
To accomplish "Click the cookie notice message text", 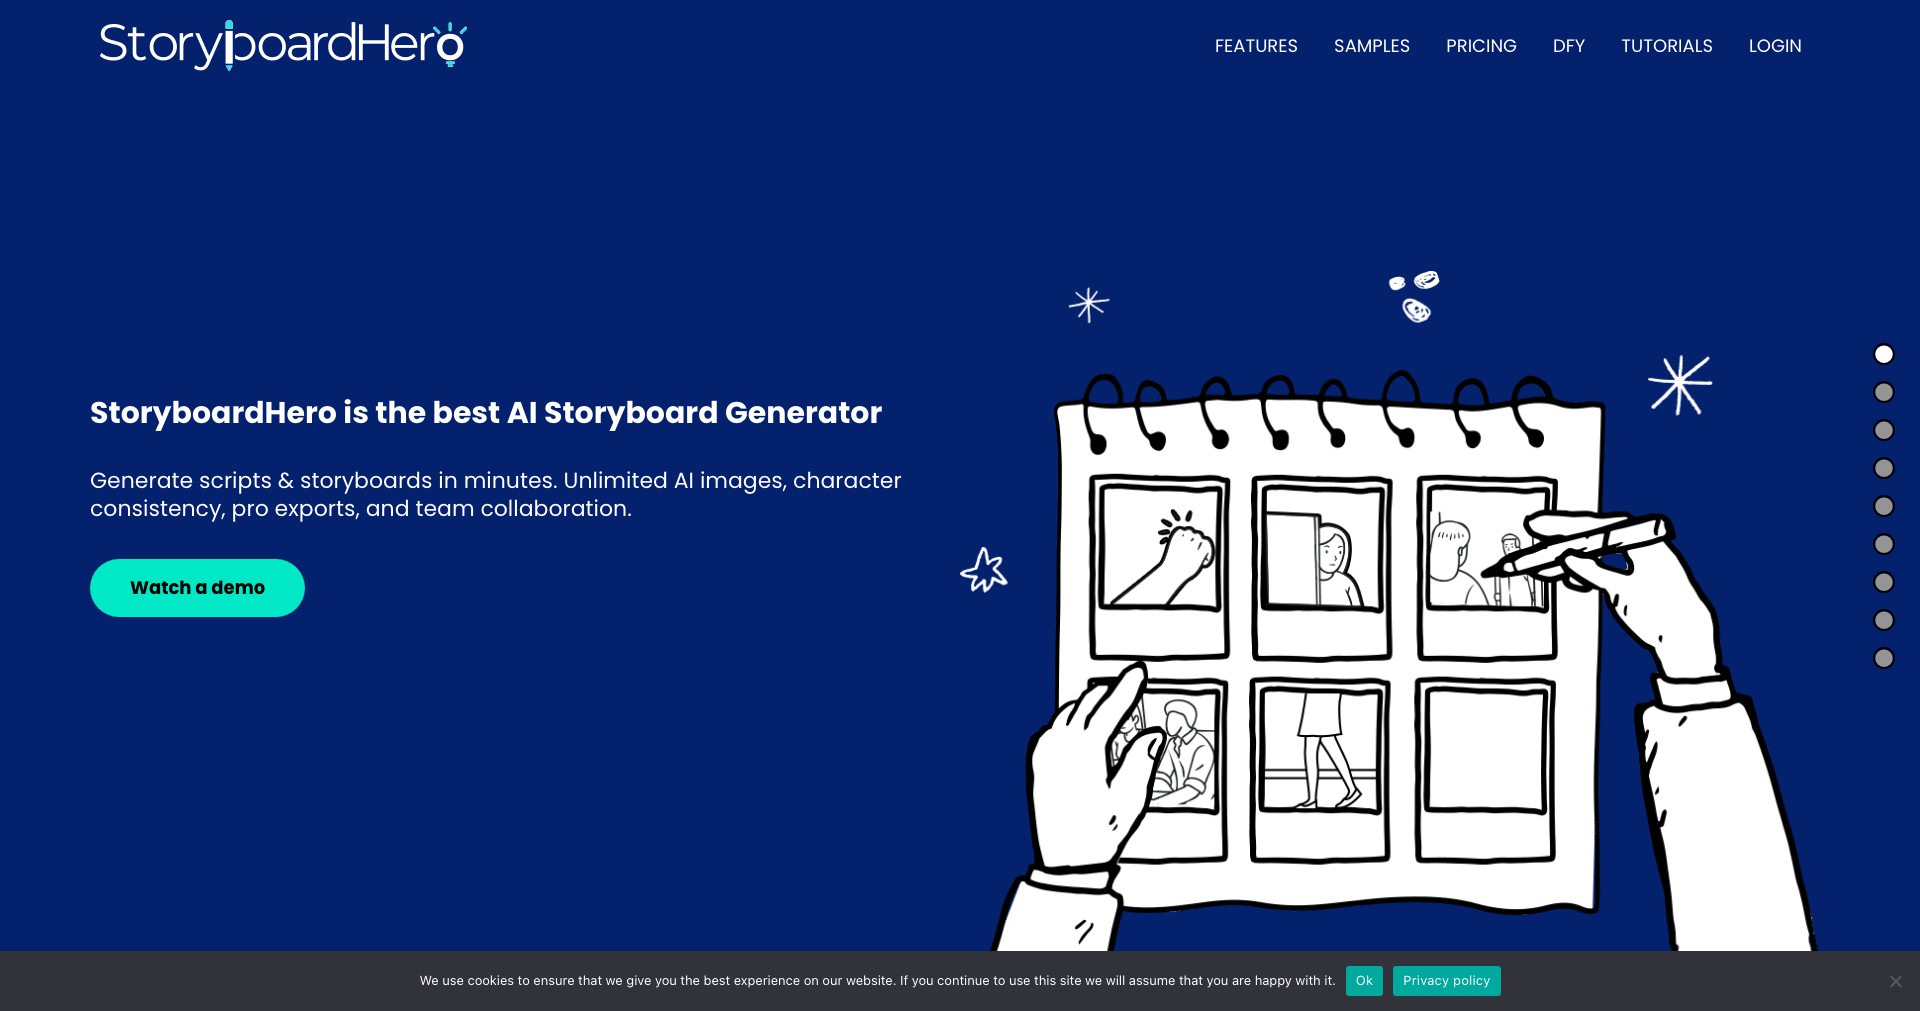I will coord(877,981).
